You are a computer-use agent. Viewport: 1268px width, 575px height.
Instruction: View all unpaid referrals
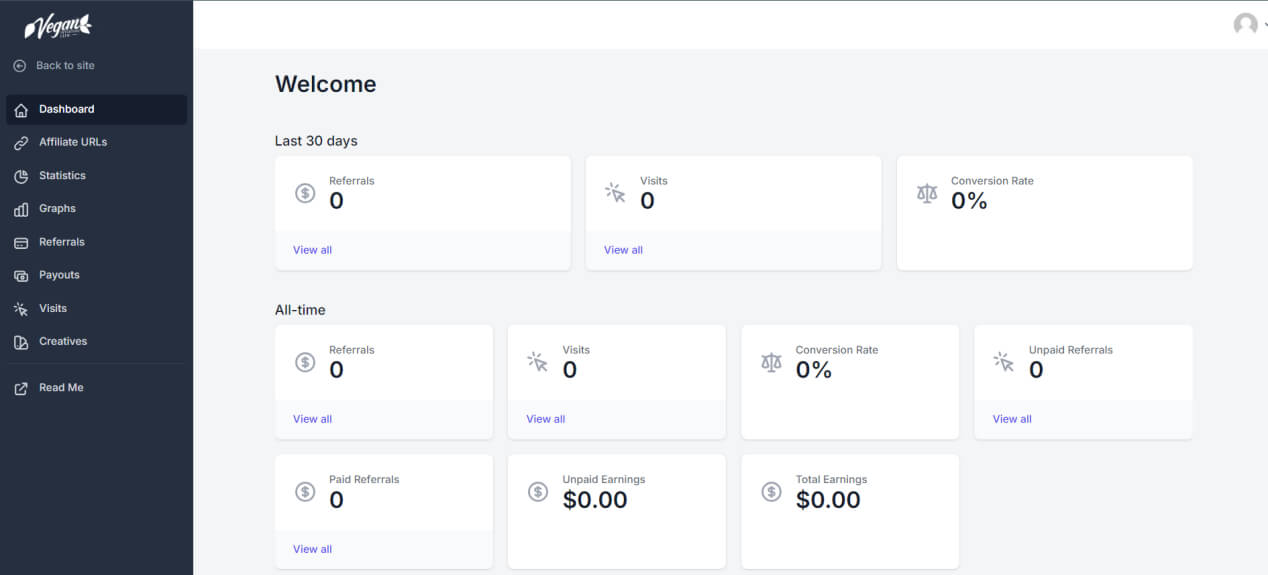coord(1012,419)
